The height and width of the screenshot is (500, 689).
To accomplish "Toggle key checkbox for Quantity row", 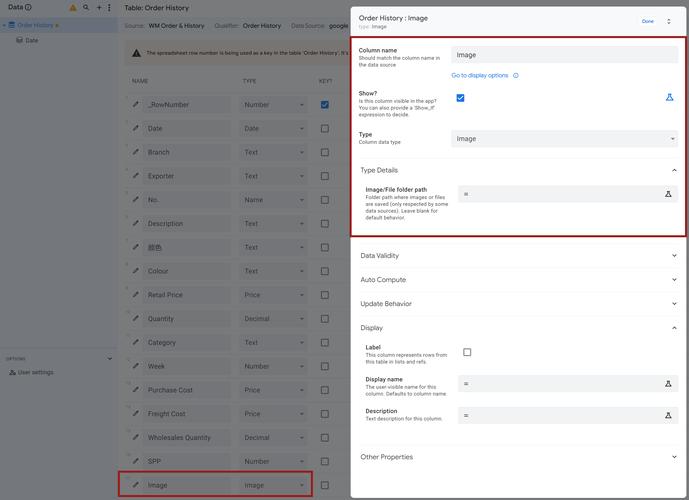I will [325, 319].
